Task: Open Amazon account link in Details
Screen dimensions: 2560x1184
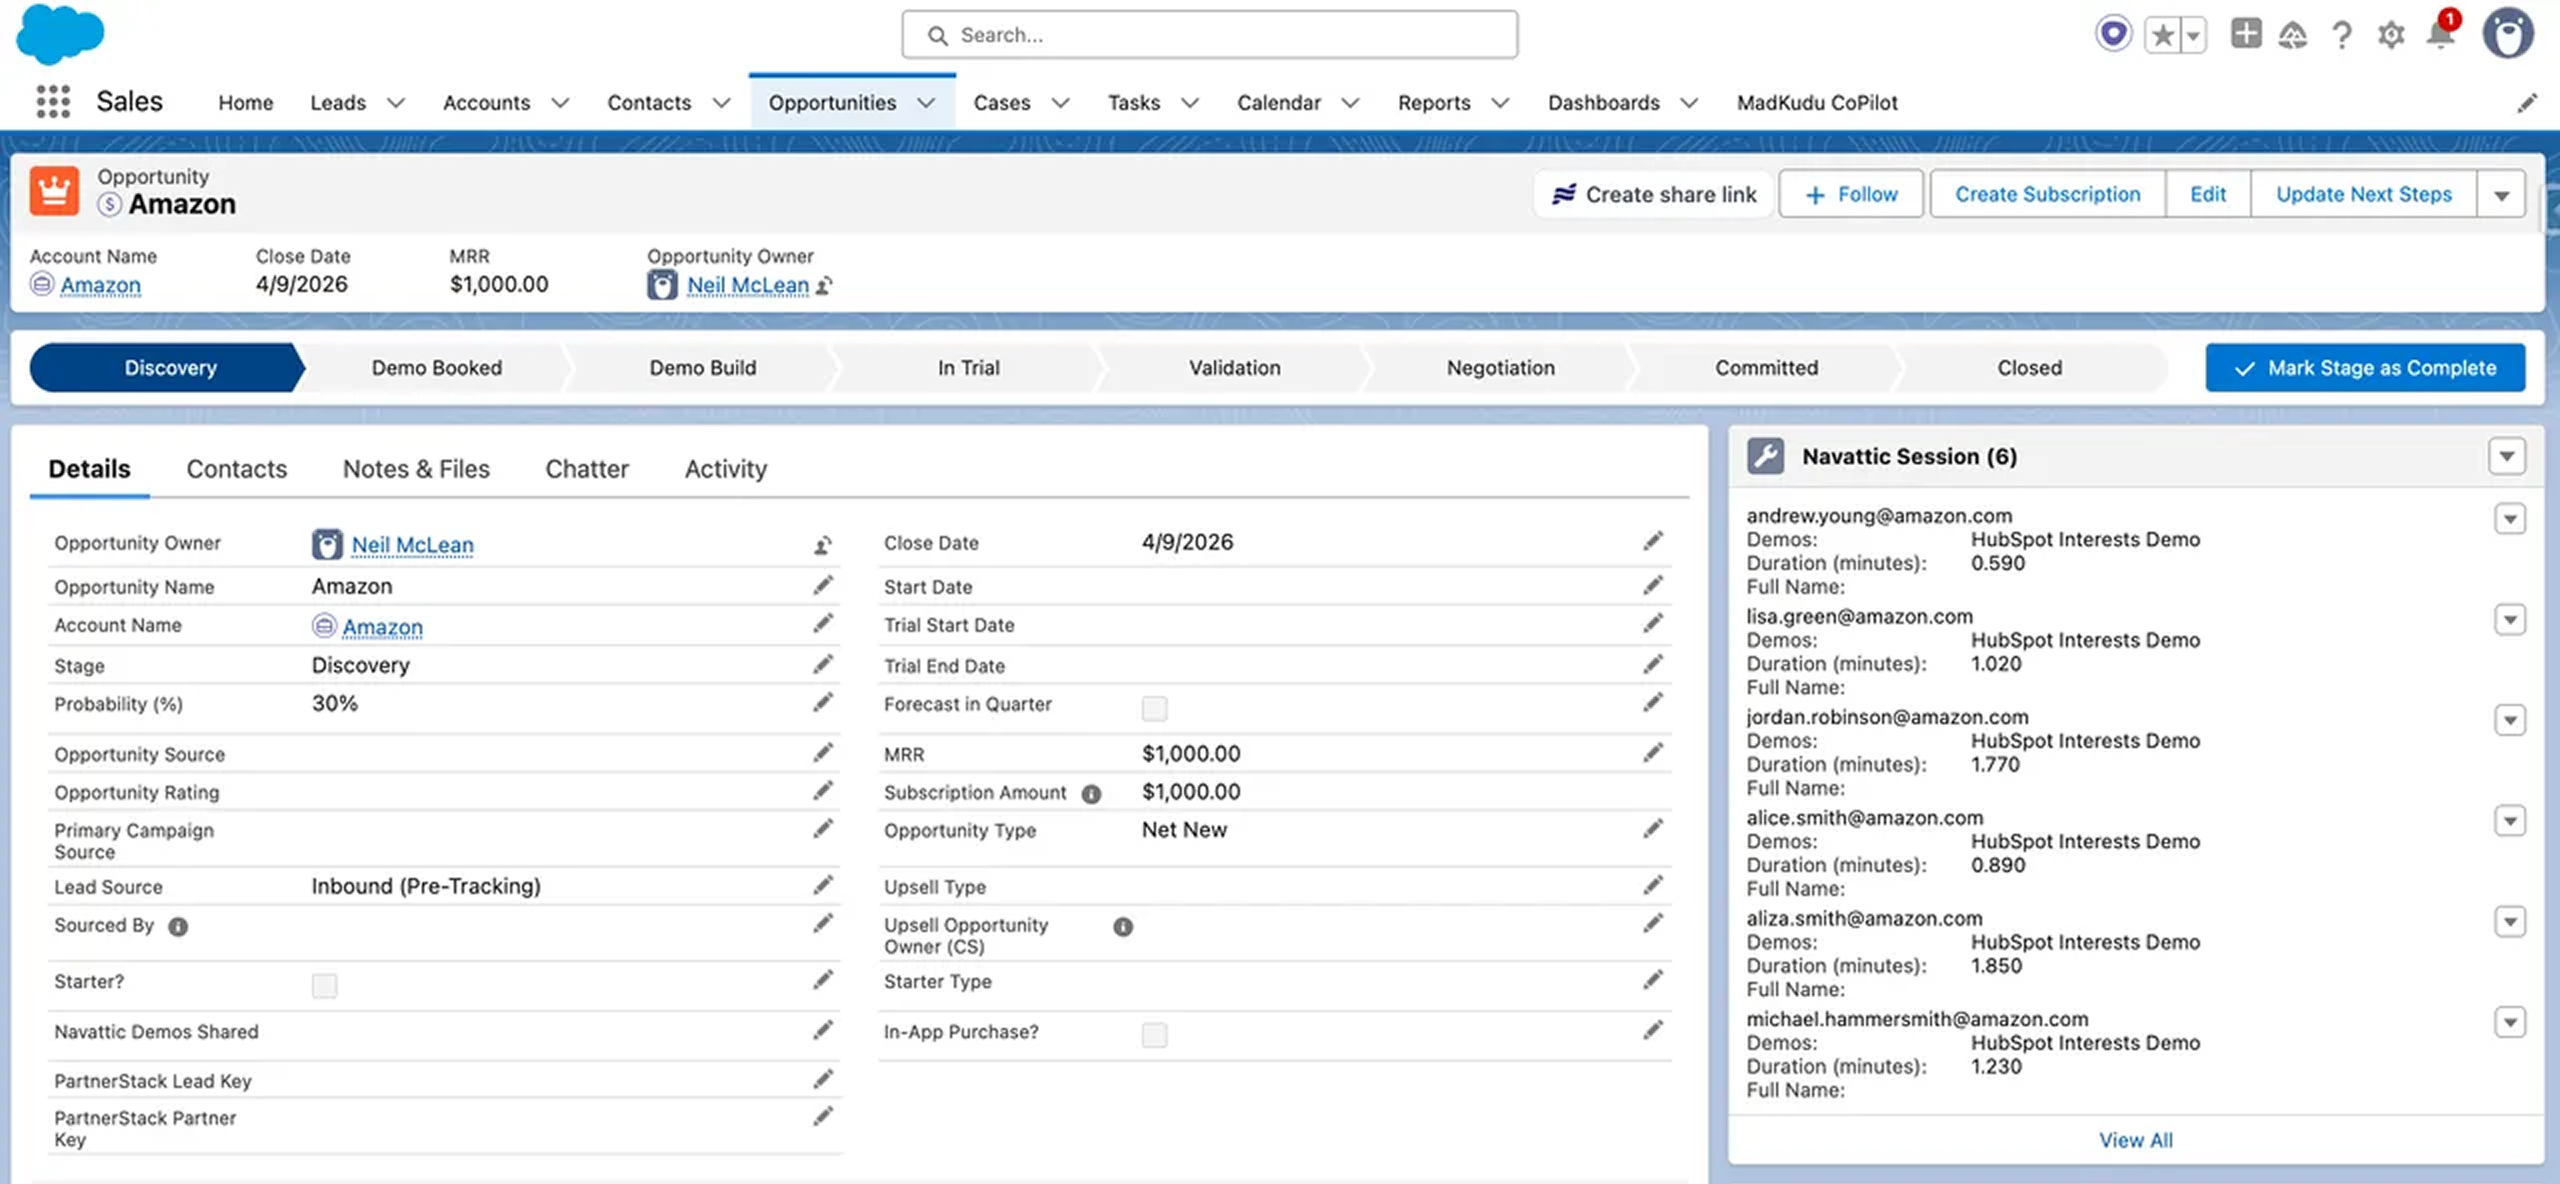Action: pyautogui.click(x=383, y=627)
